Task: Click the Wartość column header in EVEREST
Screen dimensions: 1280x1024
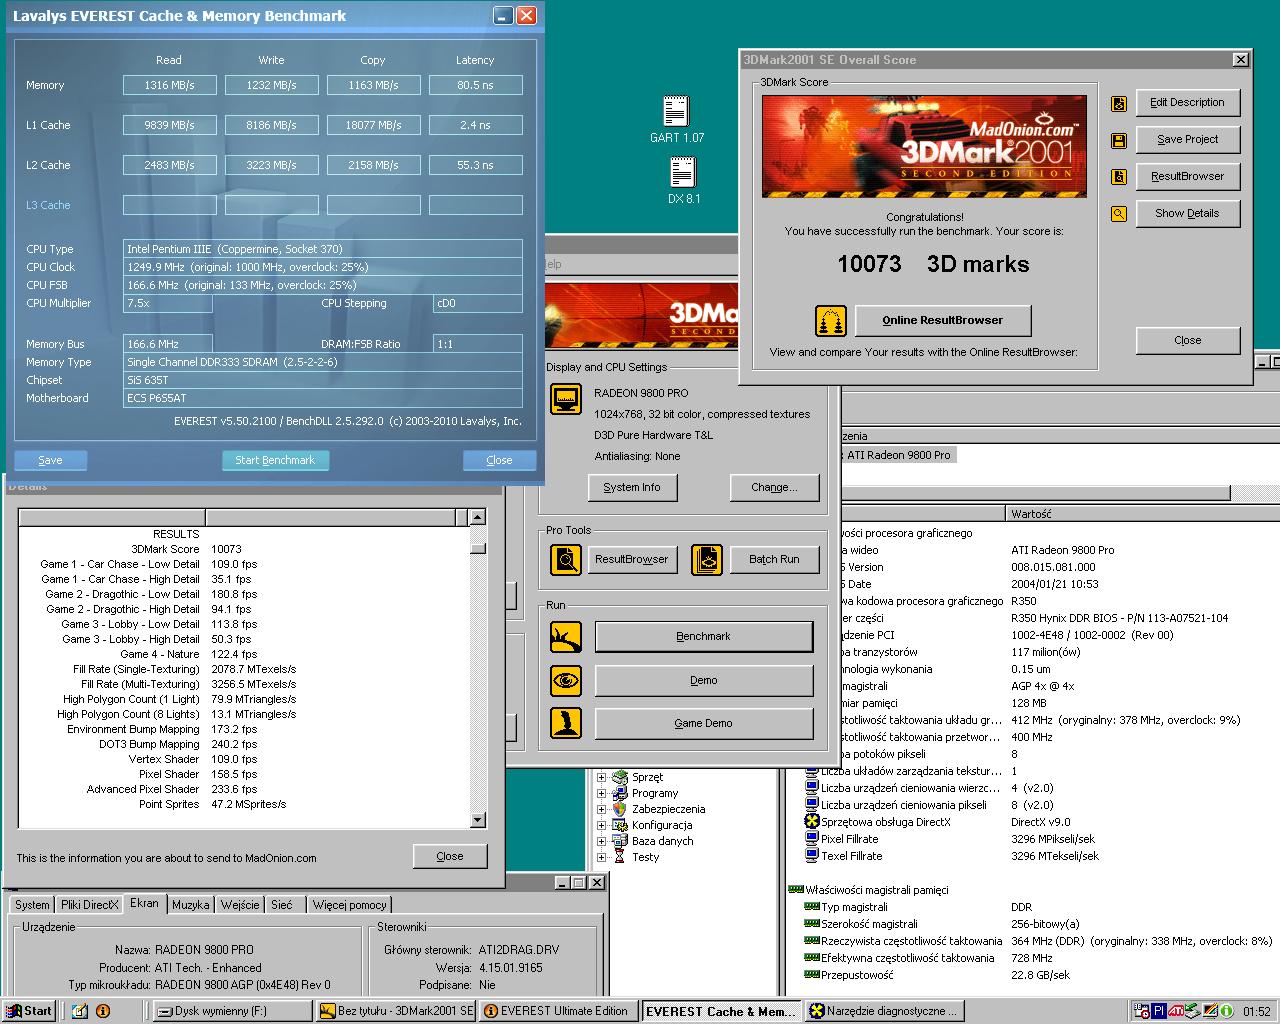Action: click(x=1142, y=514)
